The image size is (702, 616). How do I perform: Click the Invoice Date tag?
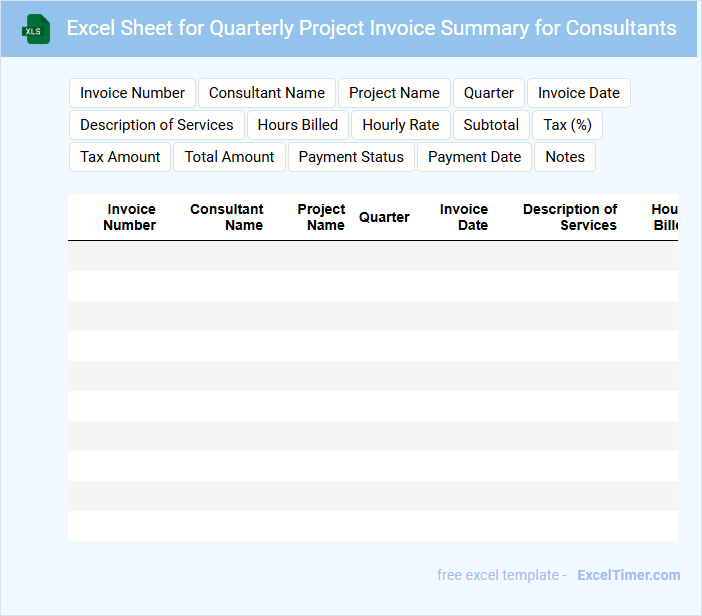[578, 93]
